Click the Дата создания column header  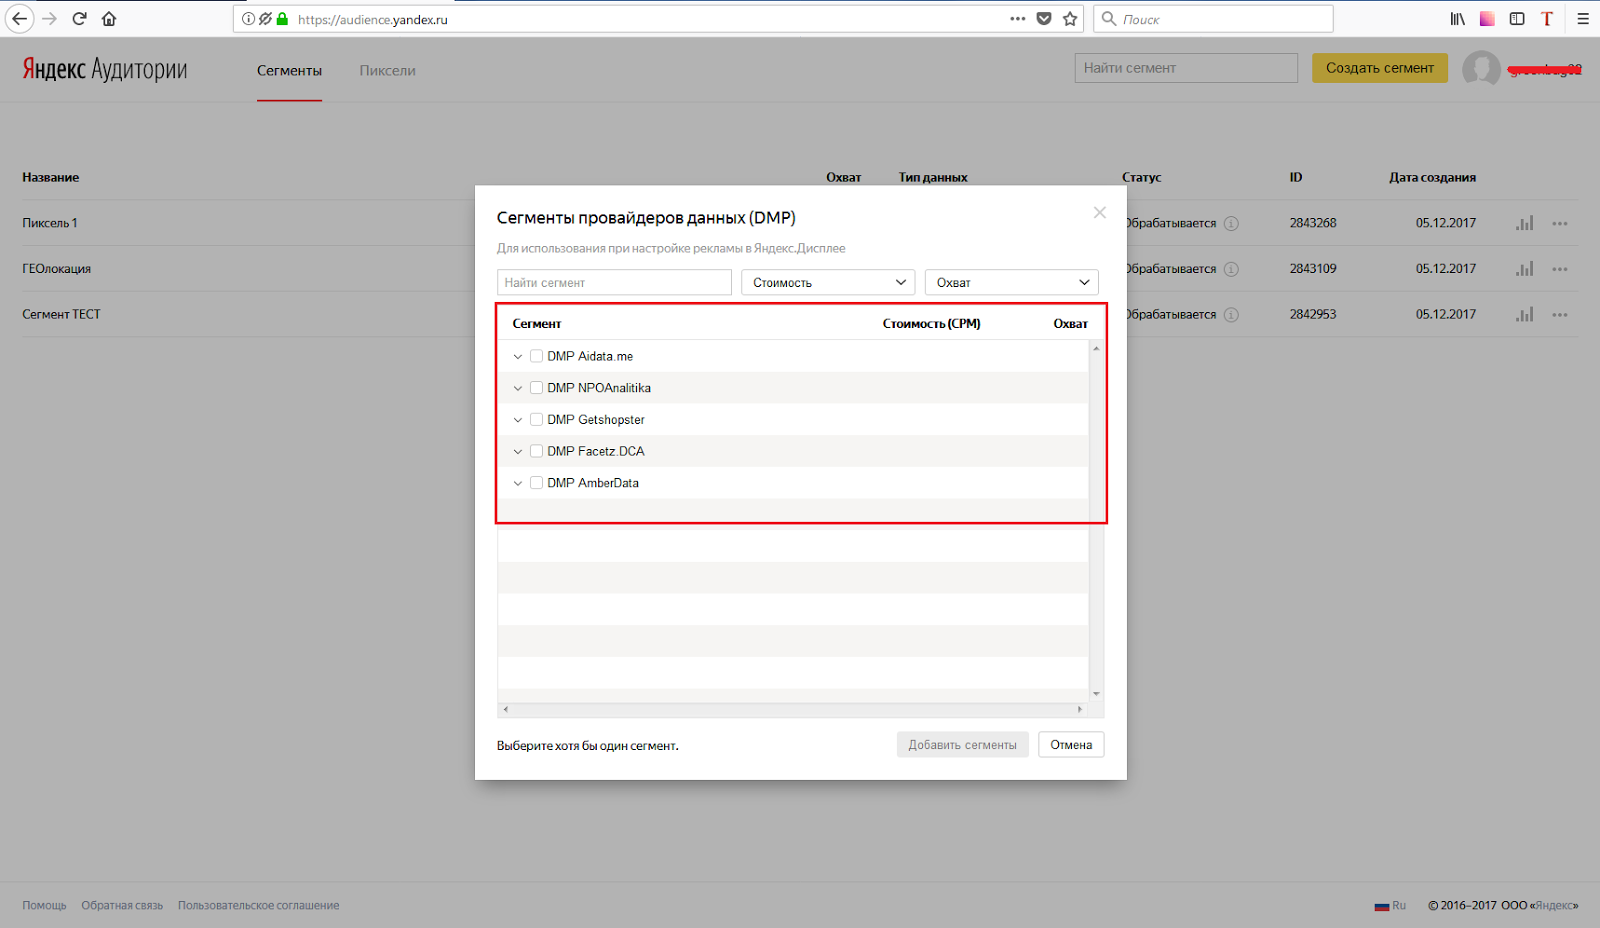click(1432, 178)
